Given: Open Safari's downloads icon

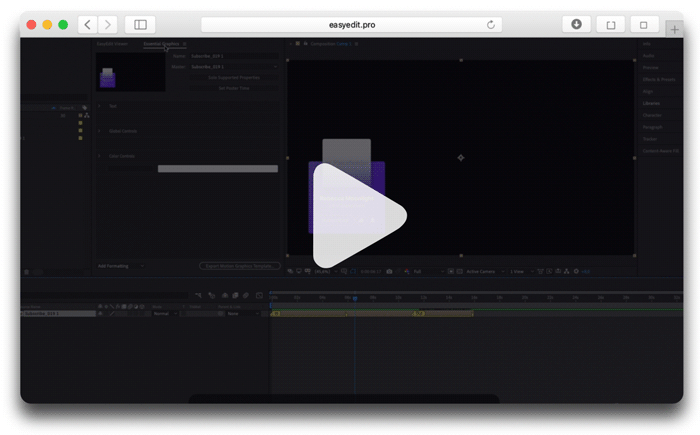Looking at the screenshot, I should 576,24.
